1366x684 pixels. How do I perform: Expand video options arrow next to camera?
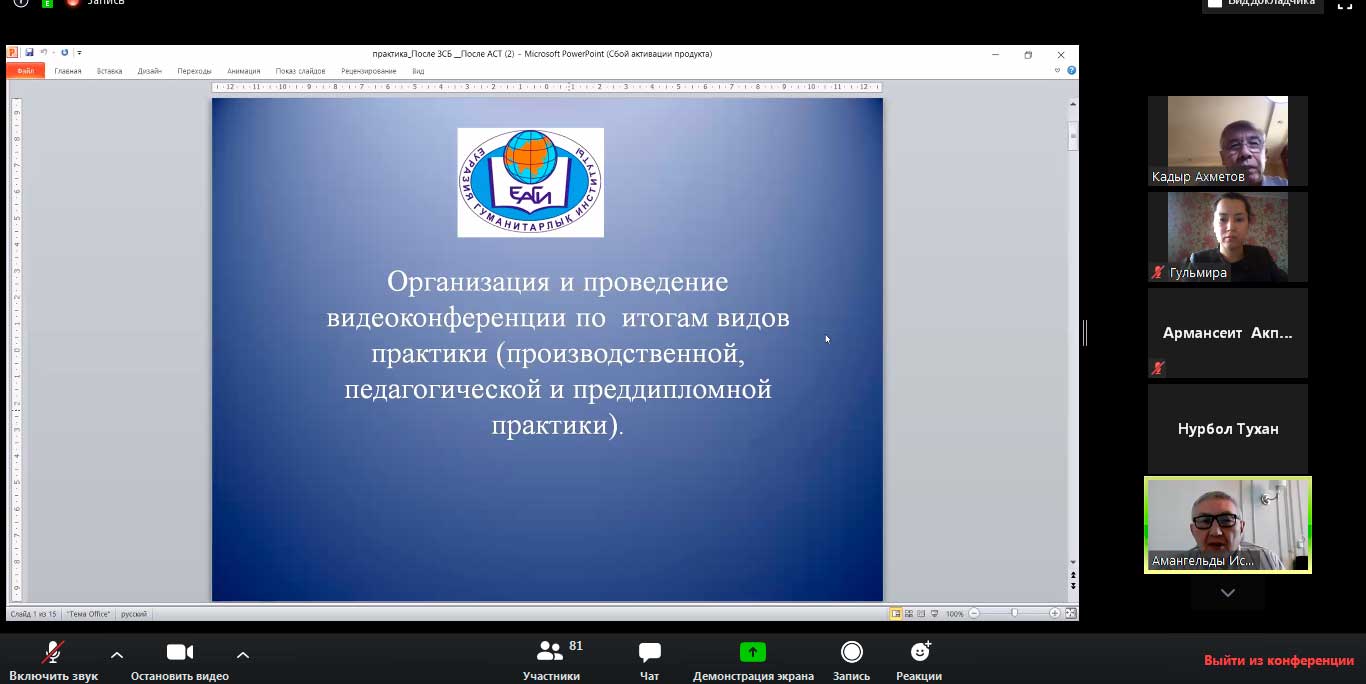(x=242, y=655)
